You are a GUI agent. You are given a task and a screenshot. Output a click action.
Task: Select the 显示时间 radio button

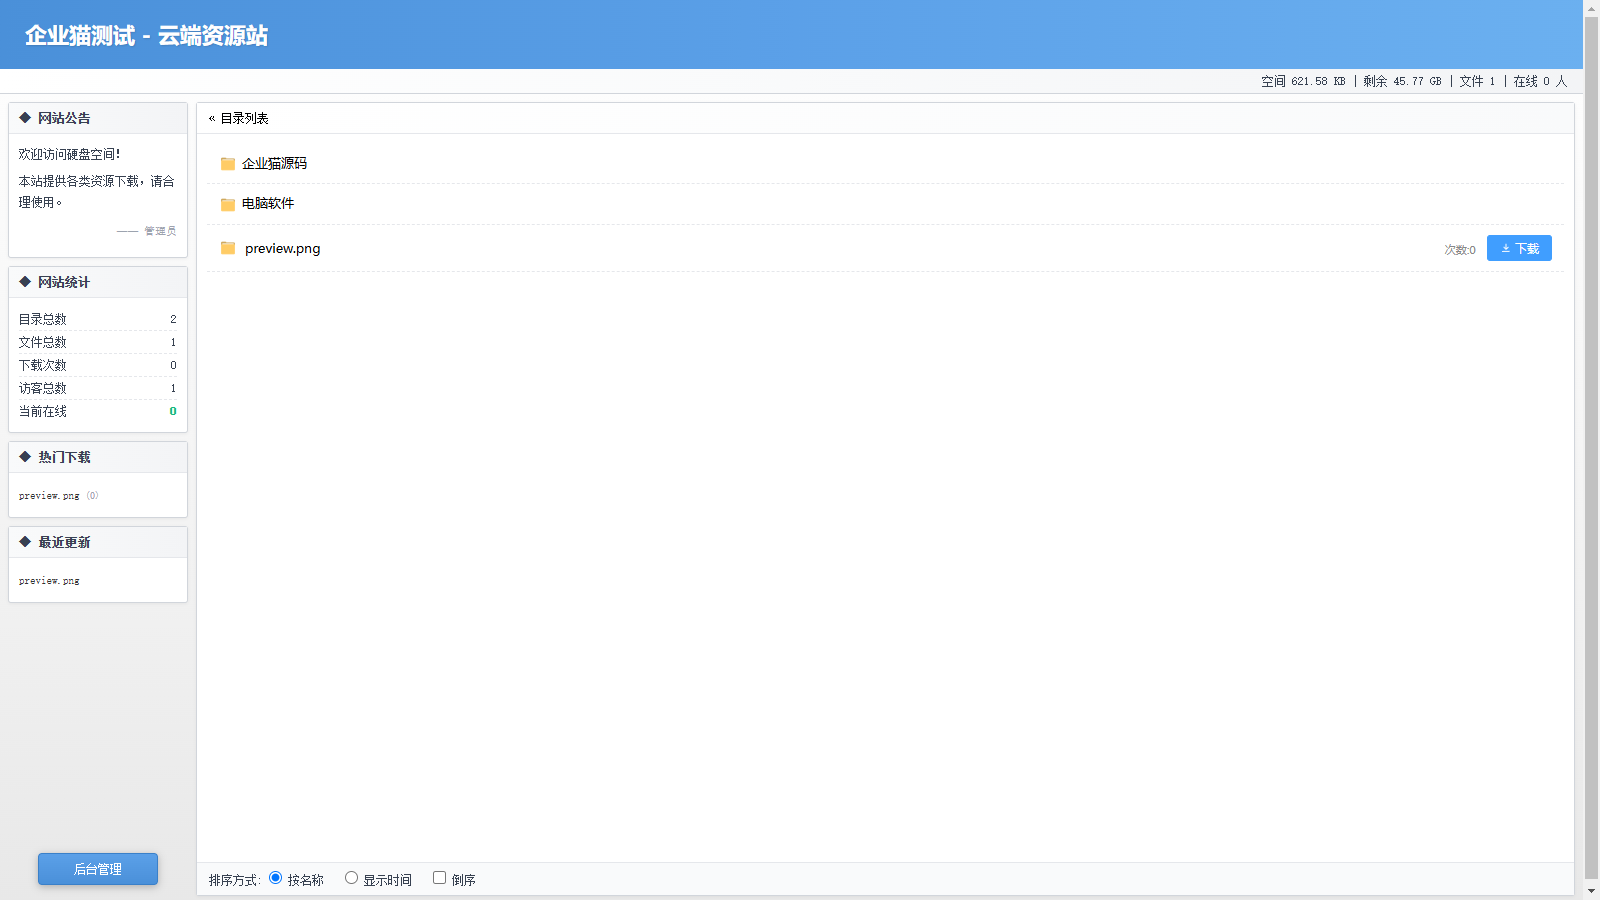tap(351, 878)
